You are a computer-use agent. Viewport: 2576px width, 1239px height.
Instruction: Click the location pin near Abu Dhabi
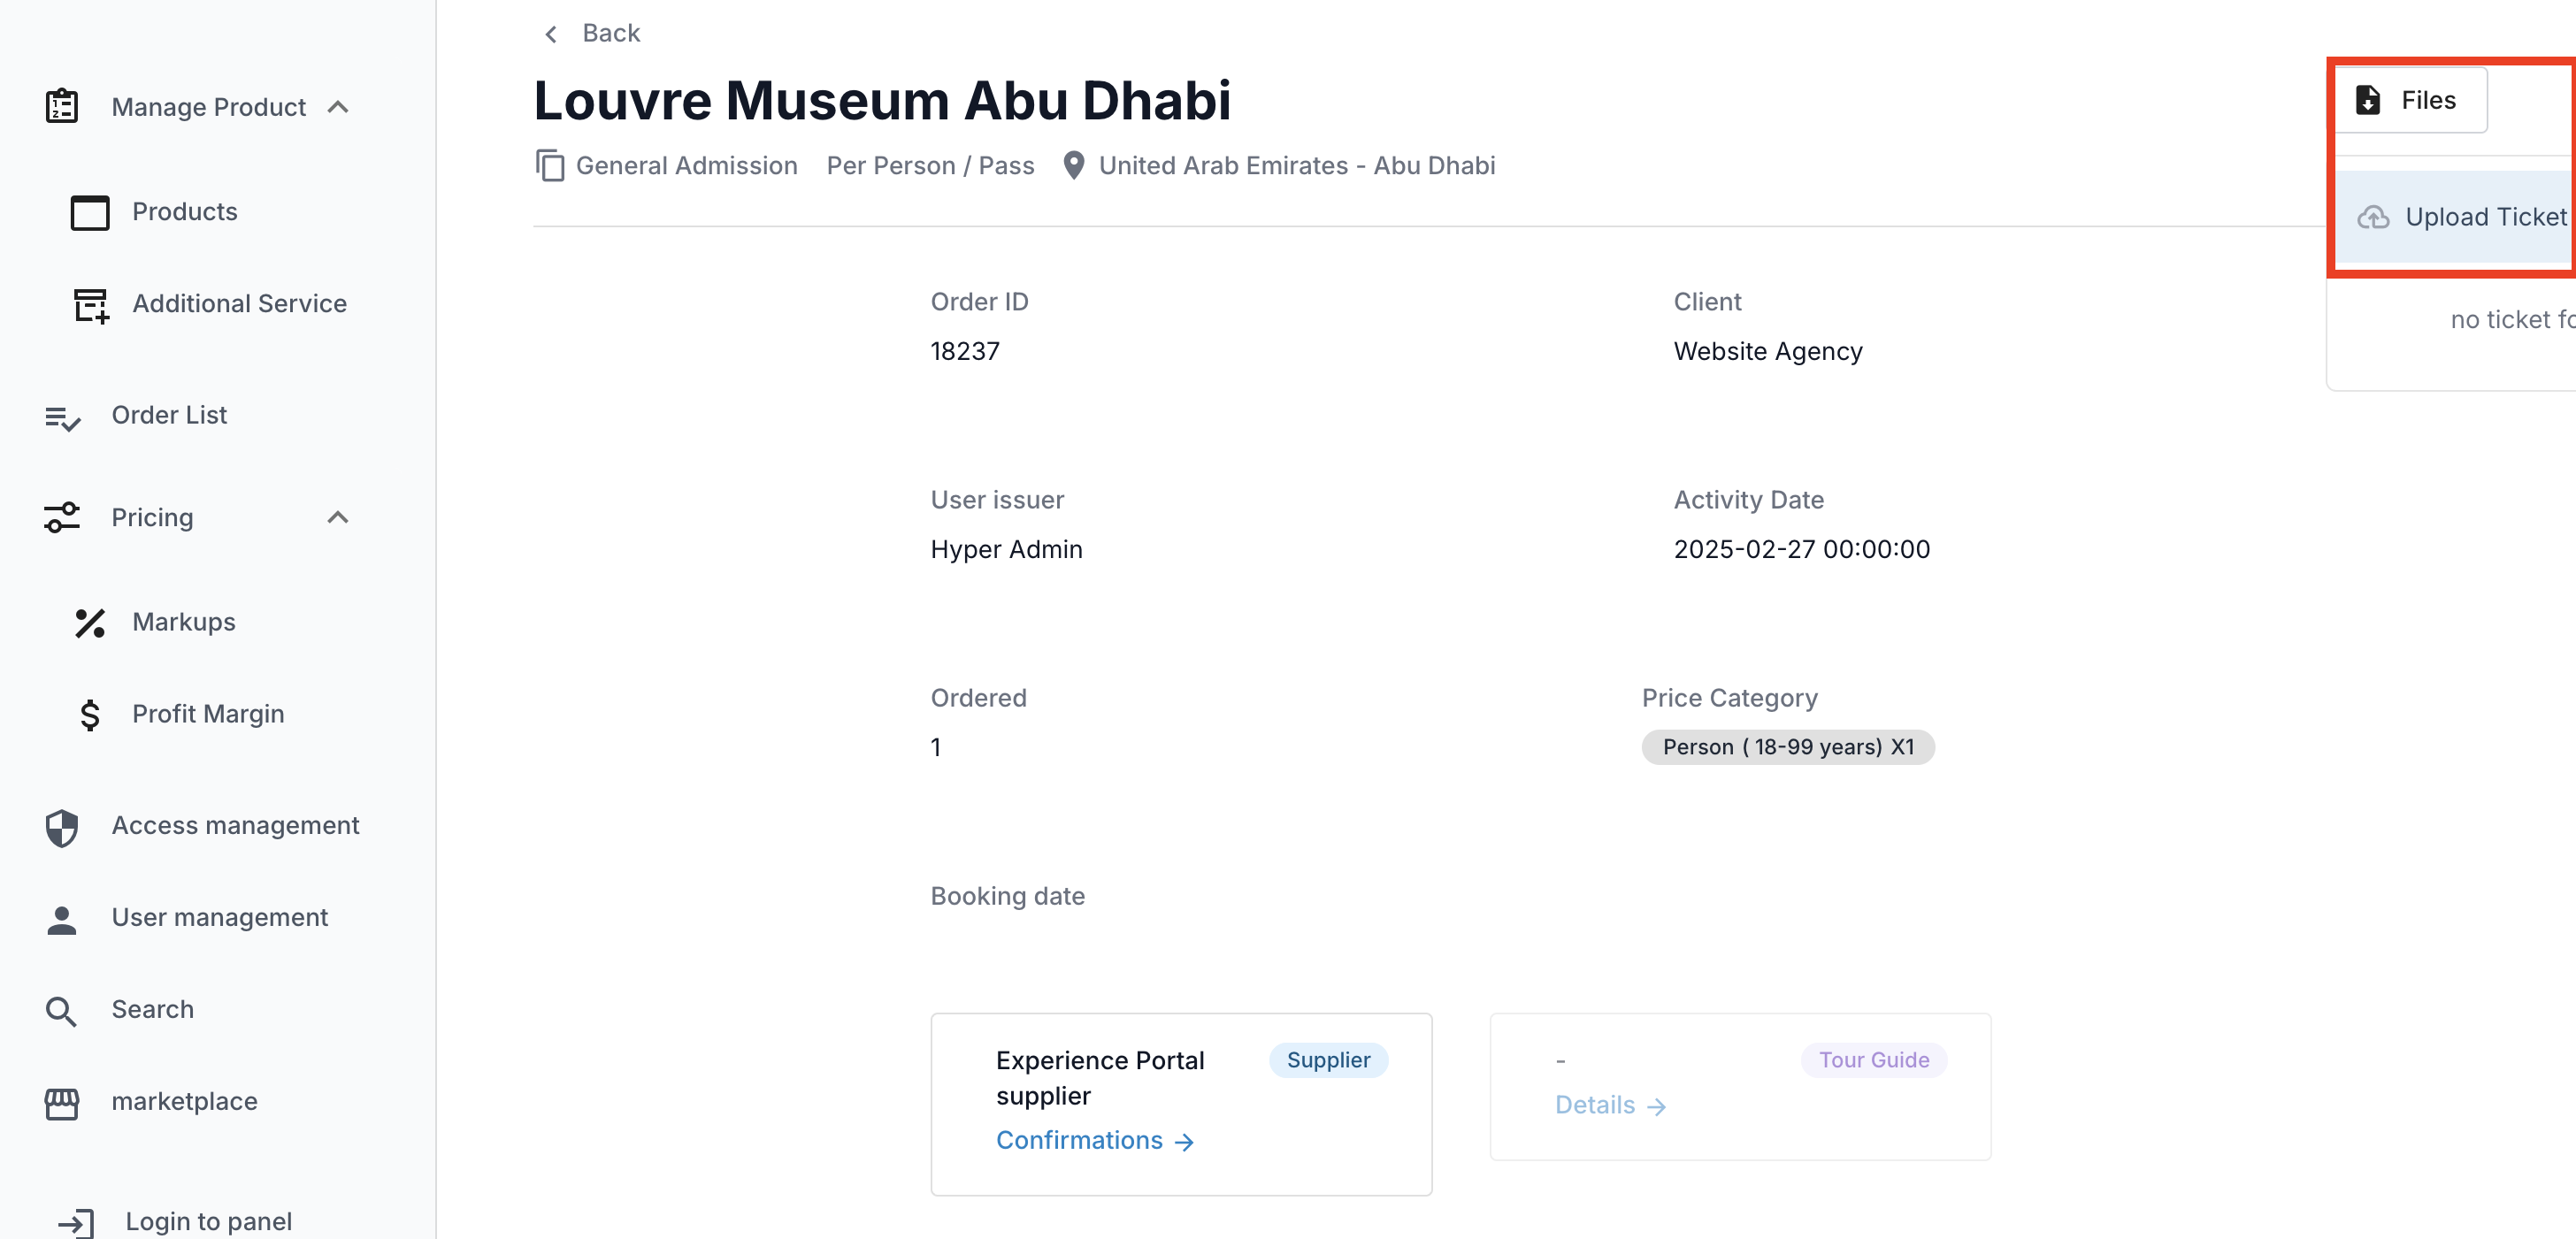pyautogui.click(x=1074, y=165)
